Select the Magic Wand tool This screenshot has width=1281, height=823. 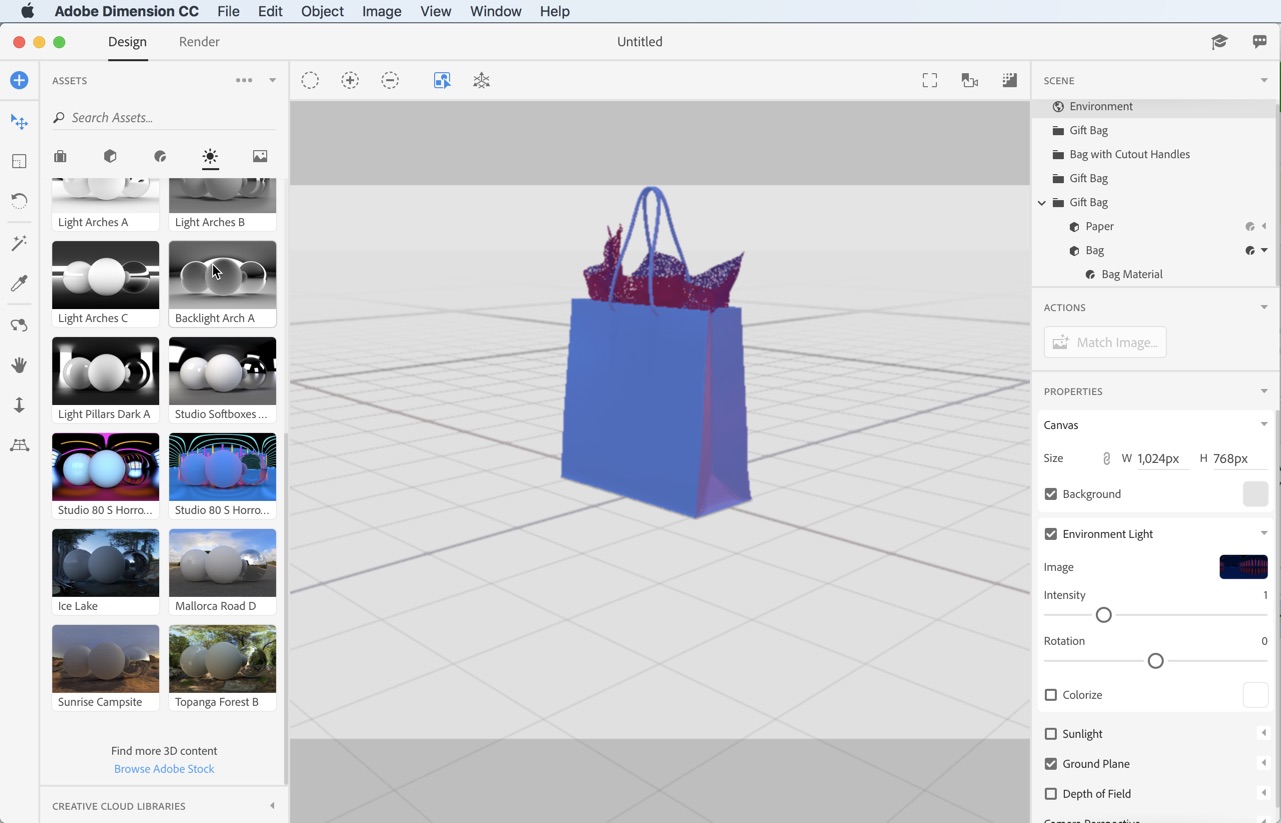click(x=19, y=243)
